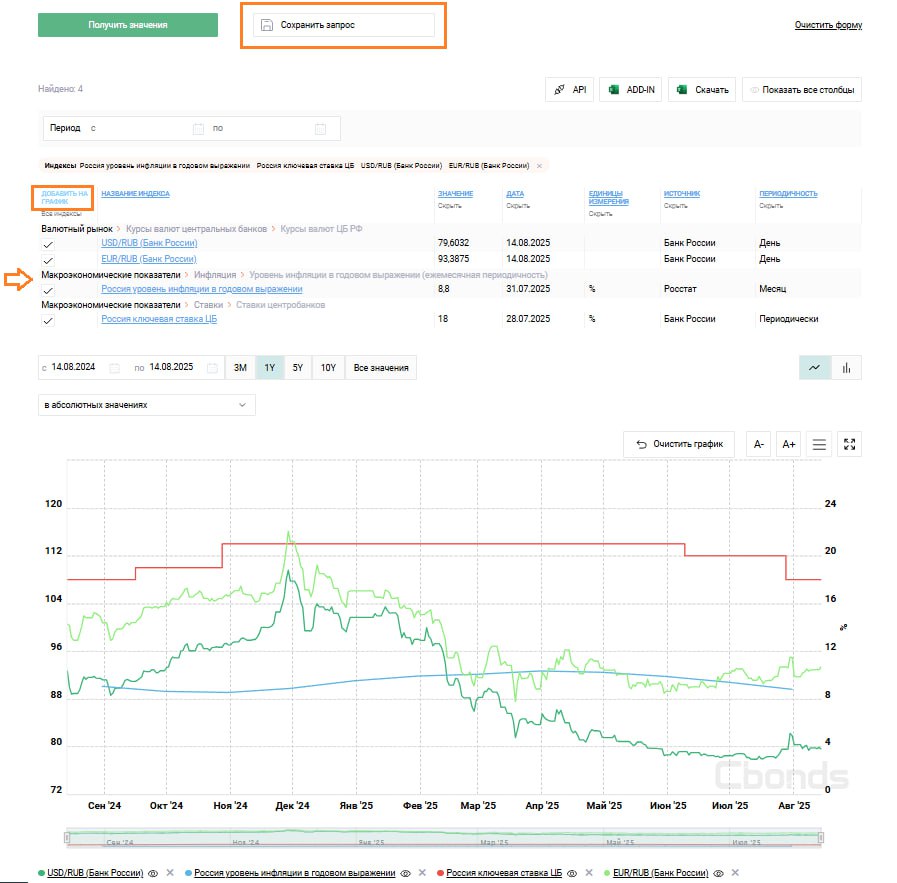Open calendar for period start date
Viewport: 897px width, 883px height.
[x=198, y=129]
